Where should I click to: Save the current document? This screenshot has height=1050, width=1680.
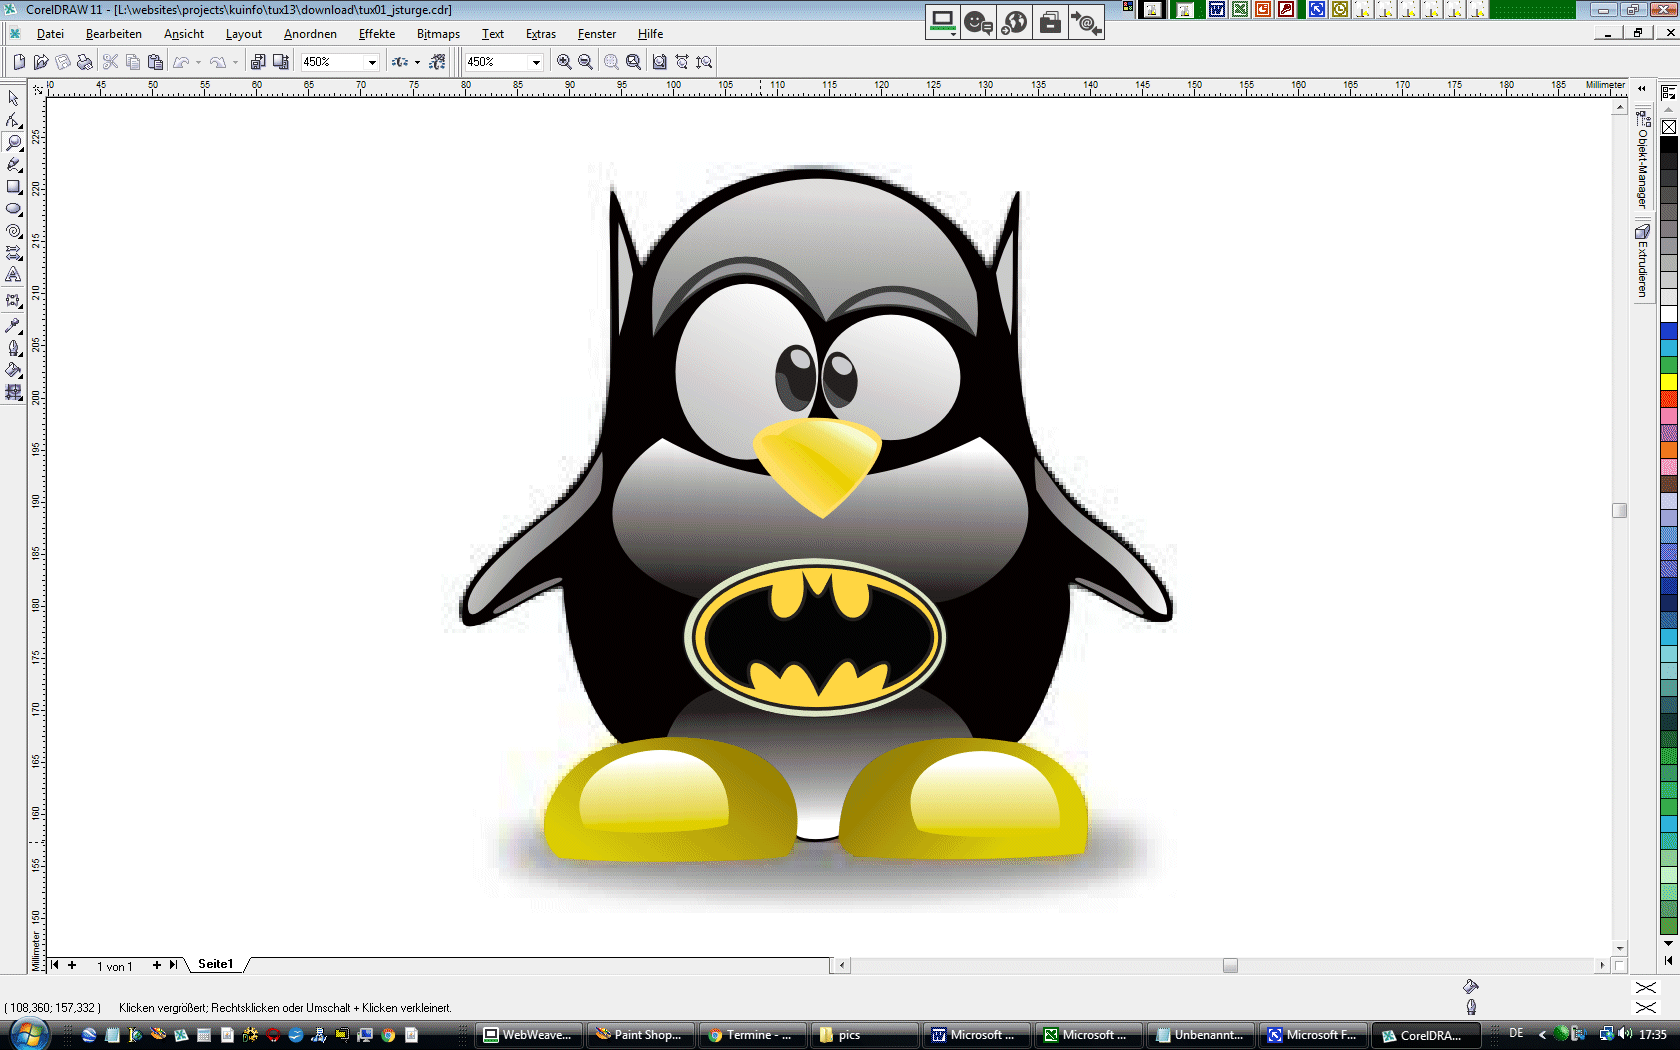click(63, 62)
